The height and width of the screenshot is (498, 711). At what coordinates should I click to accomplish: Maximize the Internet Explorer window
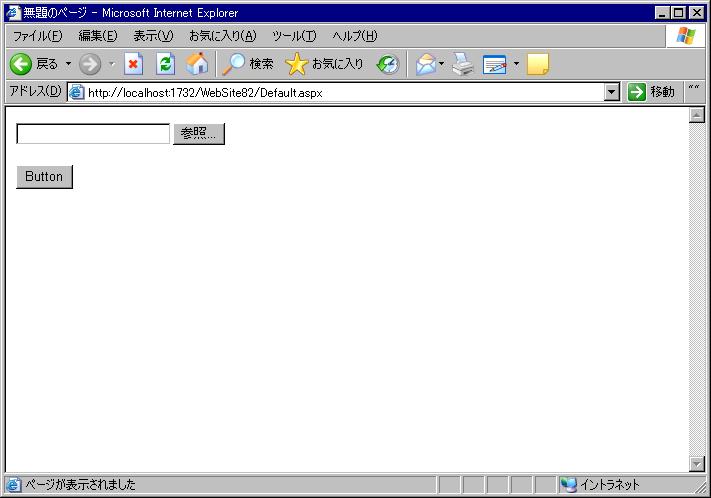(x=679, y=13)
